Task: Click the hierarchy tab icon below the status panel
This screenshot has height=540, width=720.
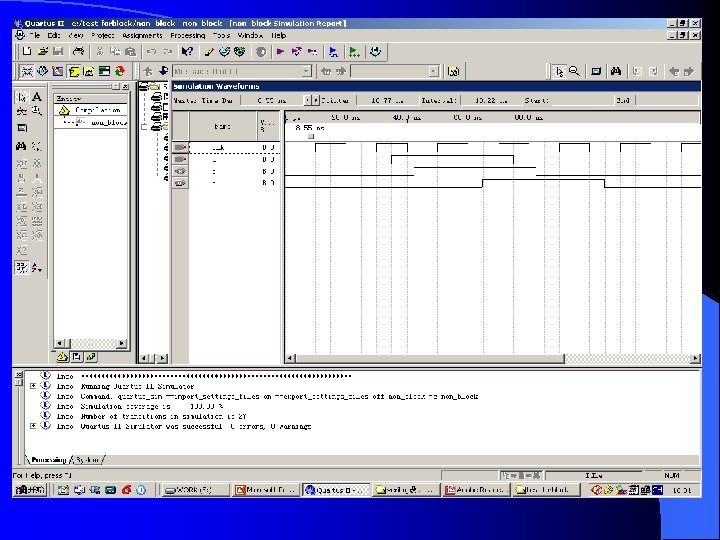Action: (62, 357)
